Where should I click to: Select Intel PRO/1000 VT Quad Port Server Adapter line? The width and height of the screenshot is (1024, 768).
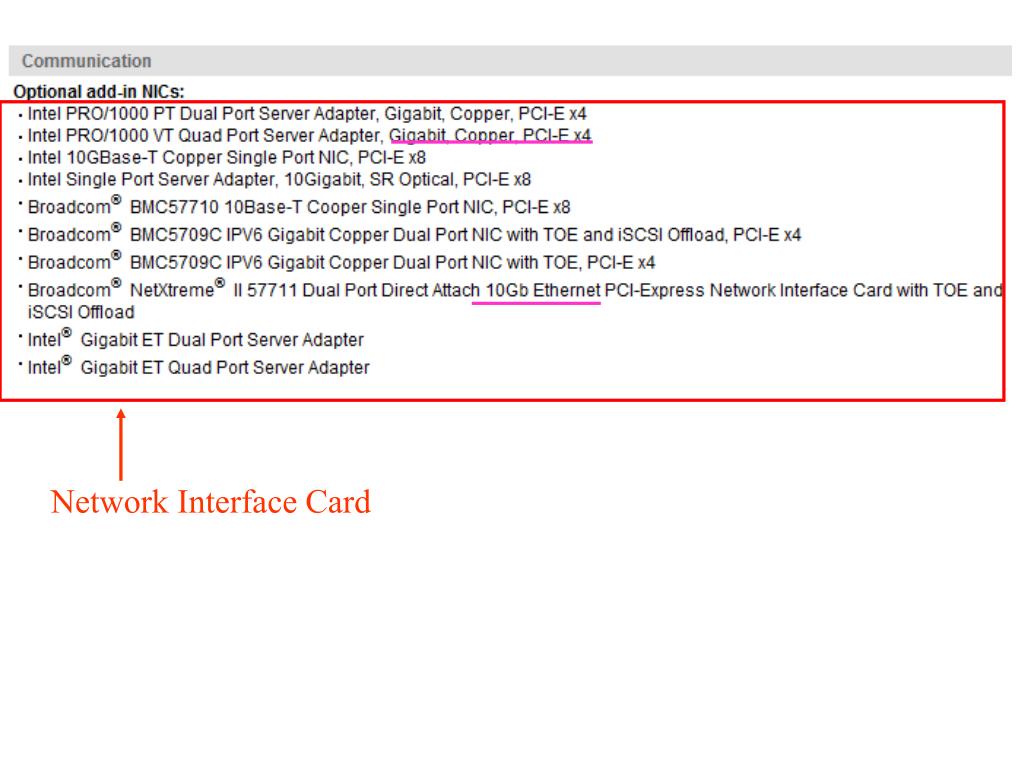coord(309,135)
